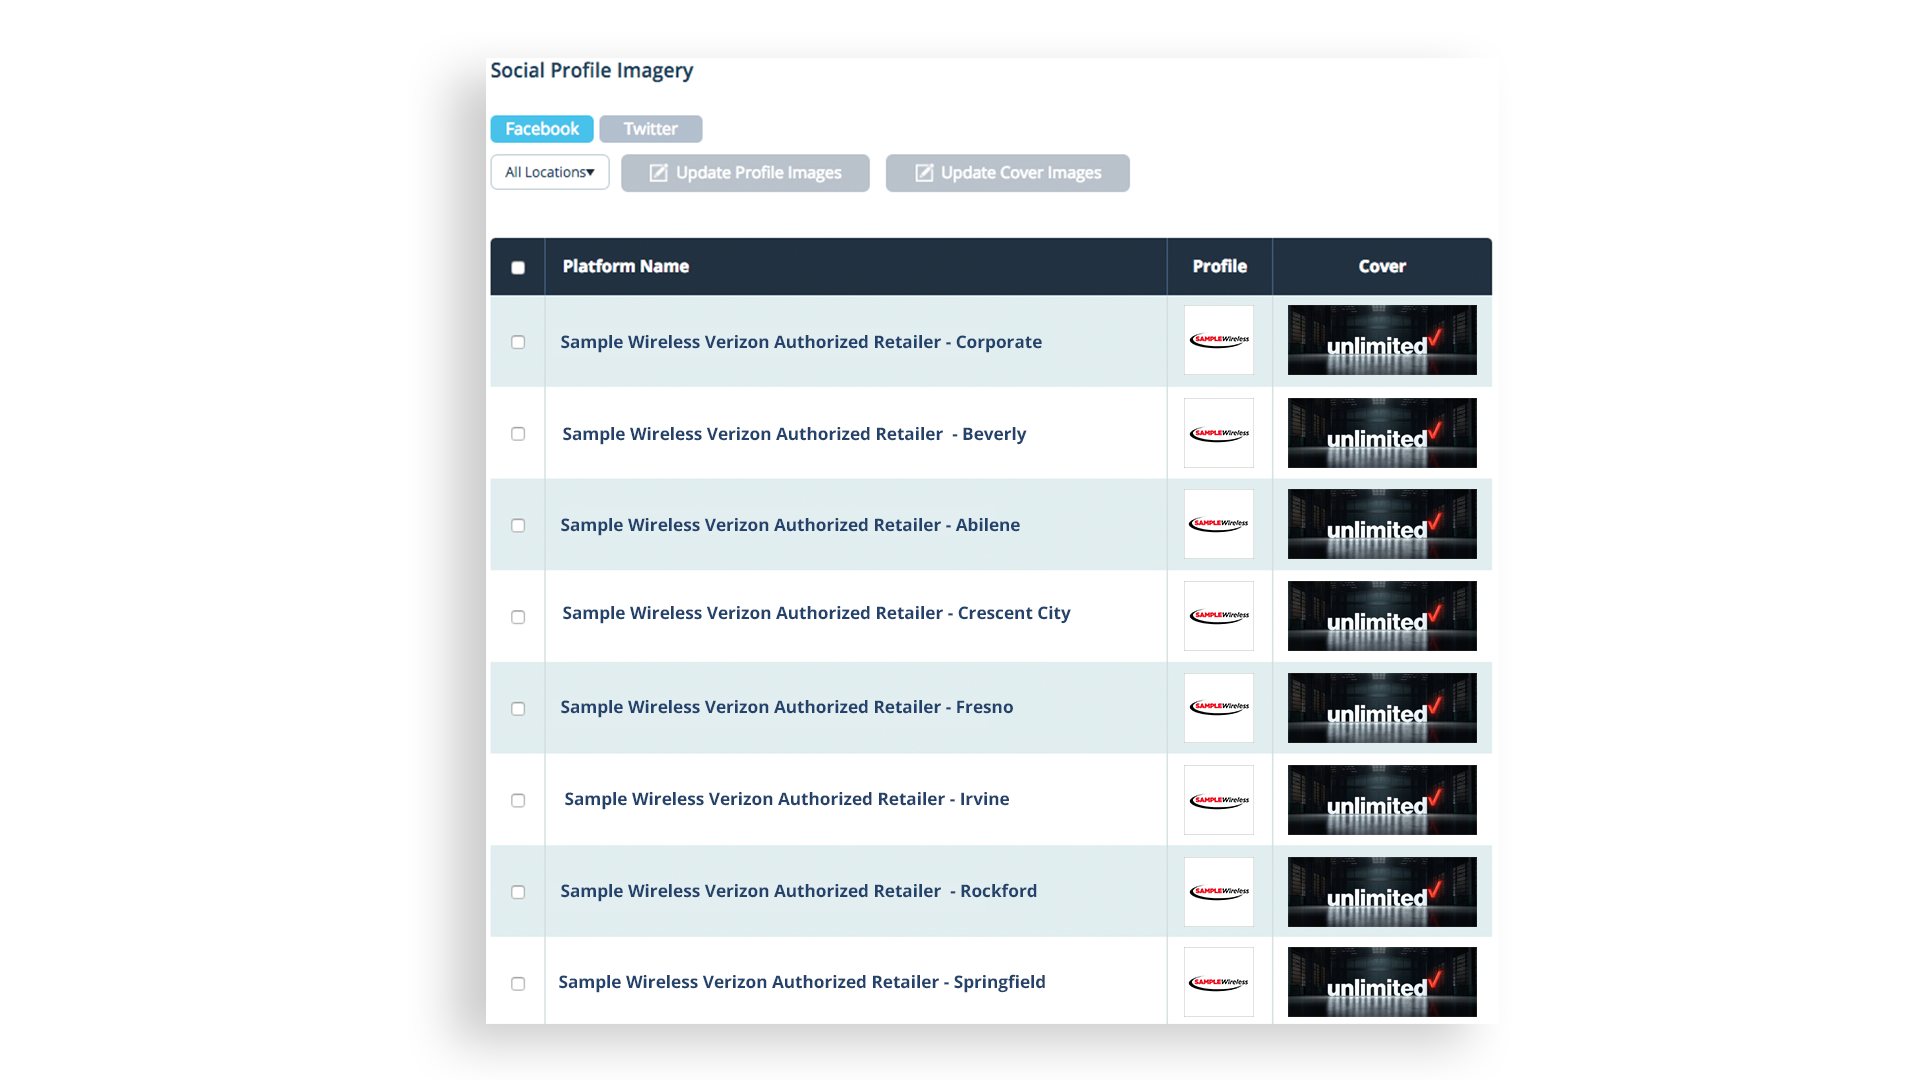Select 'Sample Wireless Verizon Authorized Retailer - Abilene'
1920x1080 pixels.
[790, 525]
